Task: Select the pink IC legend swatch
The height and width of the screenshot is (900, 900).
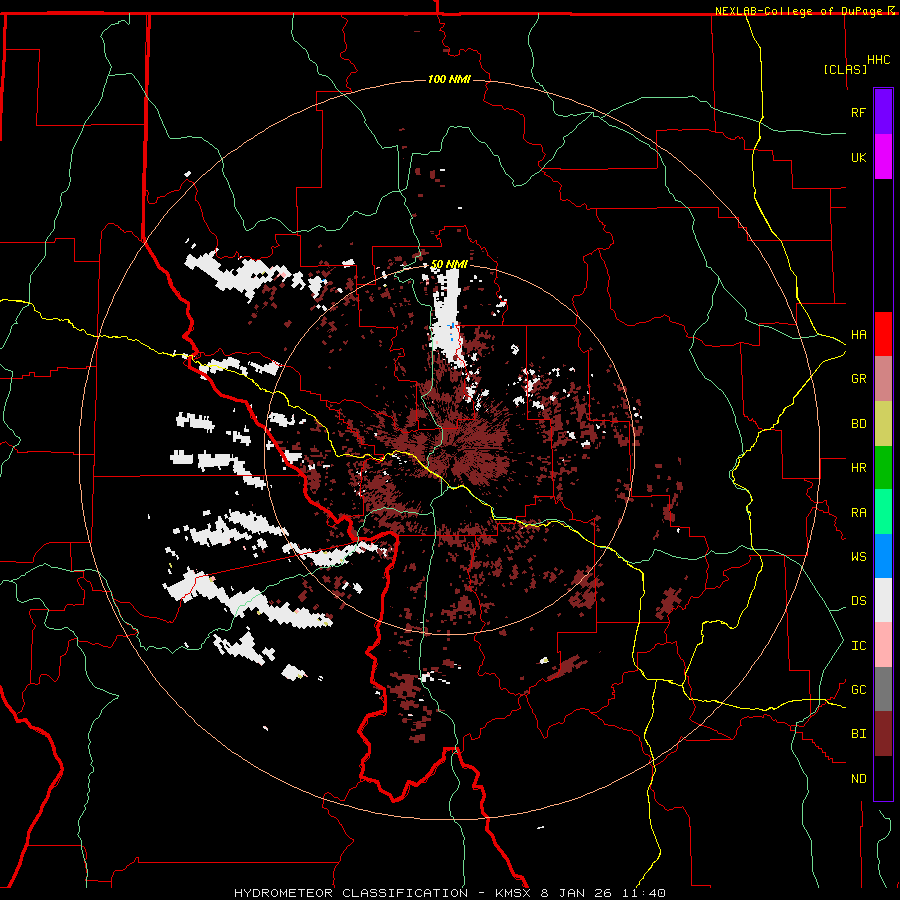Action: pyautogui.click(x=883, y=645)
